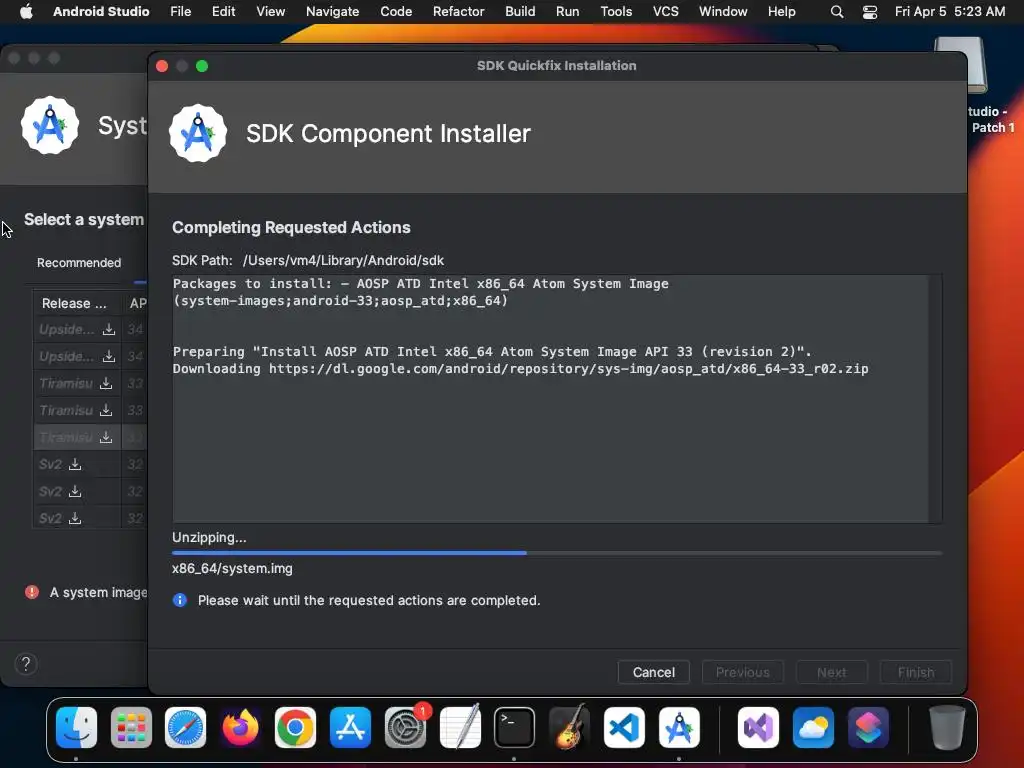Open the Code menu
This screenshot has height=768, width=1024.
point(396,12)
